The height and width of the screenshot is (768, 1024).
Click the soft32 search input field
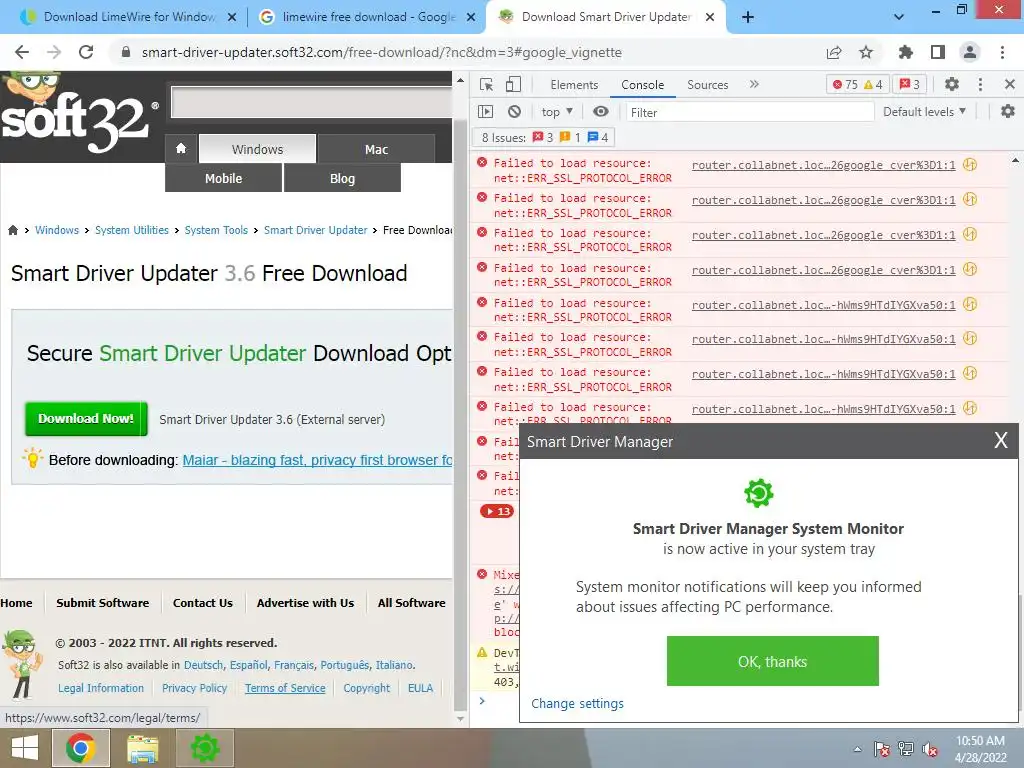311,102
